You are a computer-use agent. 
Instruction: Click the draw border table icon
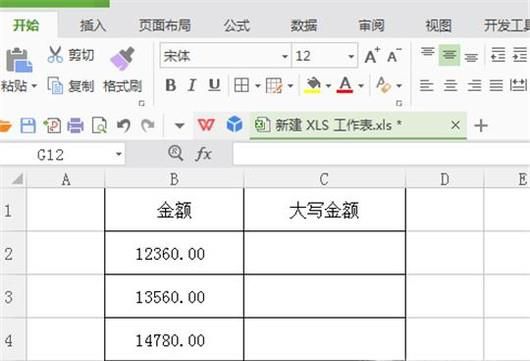[x=274, y=86]
